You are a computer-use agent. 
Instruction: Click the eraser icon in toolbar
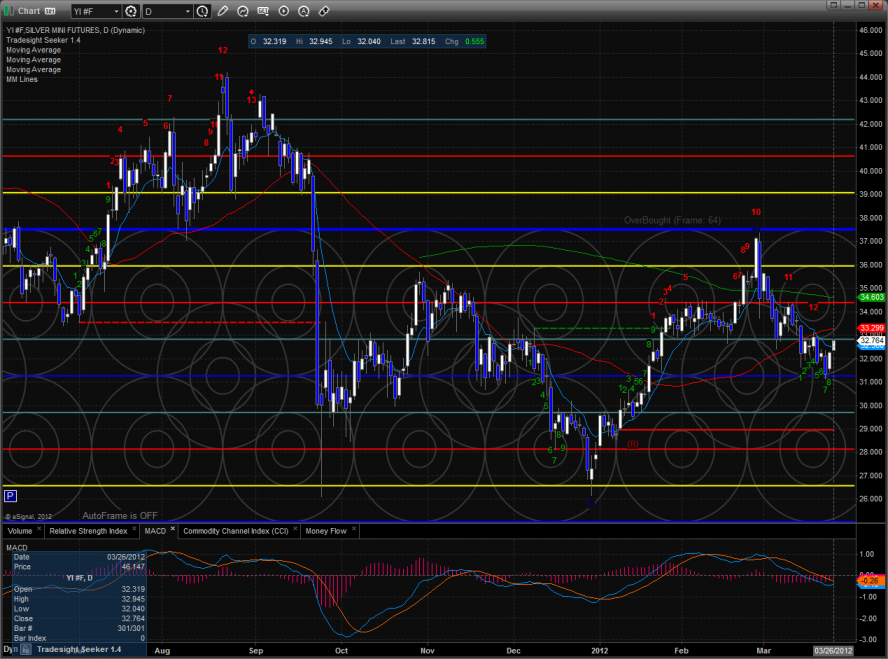click(x=324, y=12)
